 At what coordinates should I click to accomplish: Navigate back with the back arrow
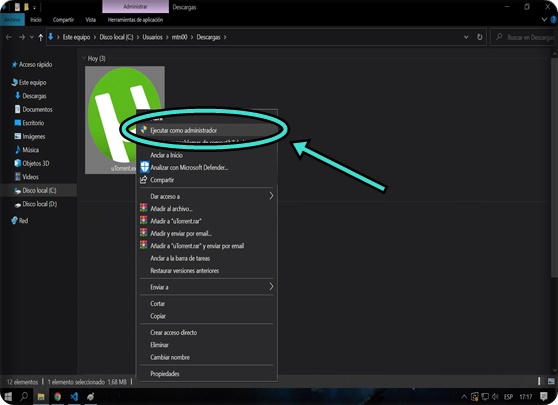point(9,37)
